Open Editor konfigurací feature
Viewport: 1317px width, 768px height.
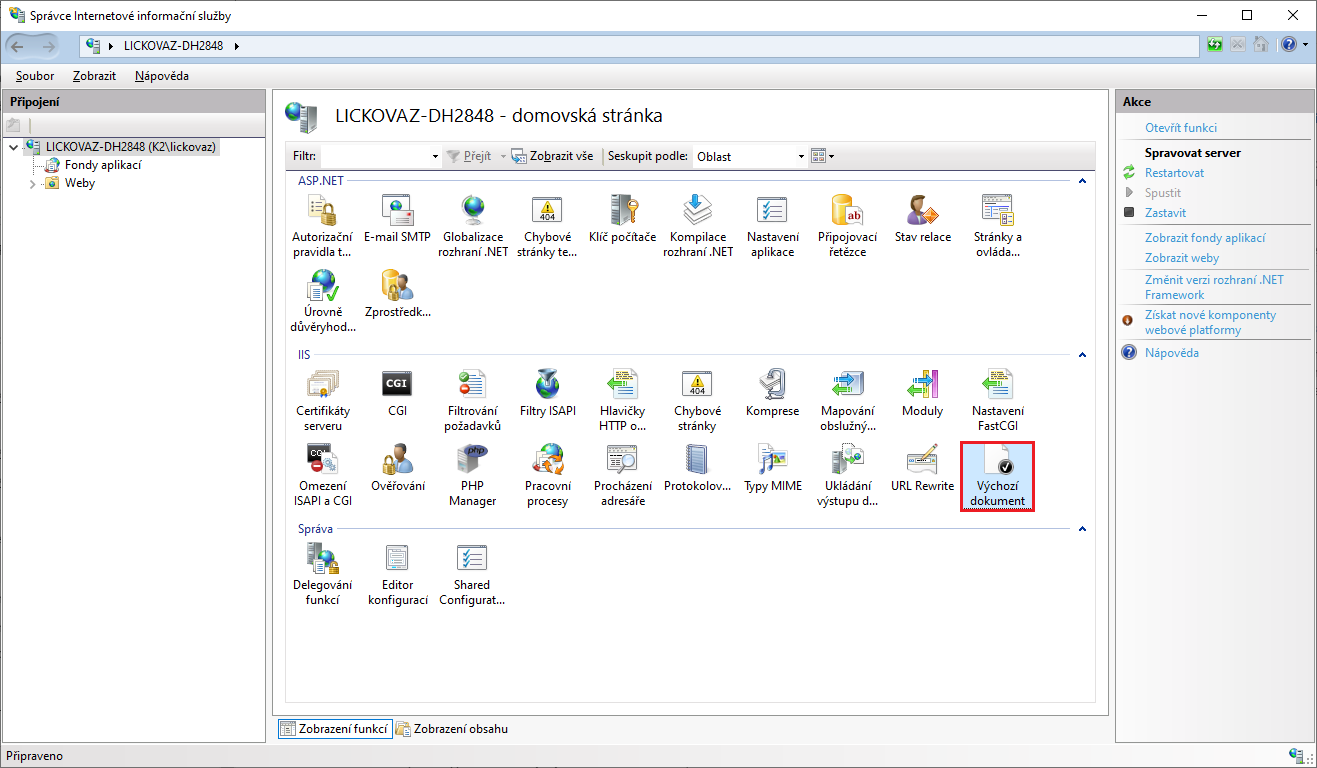(x=397, y=574)
